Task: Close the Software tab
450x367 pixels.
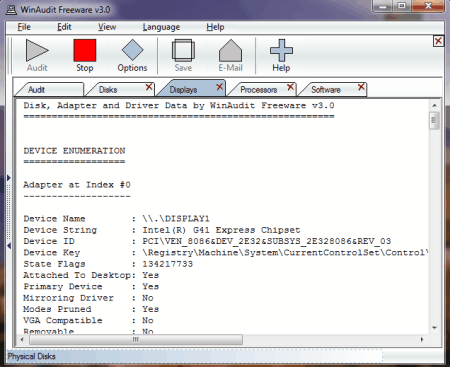Action: (x=361, y=87)
